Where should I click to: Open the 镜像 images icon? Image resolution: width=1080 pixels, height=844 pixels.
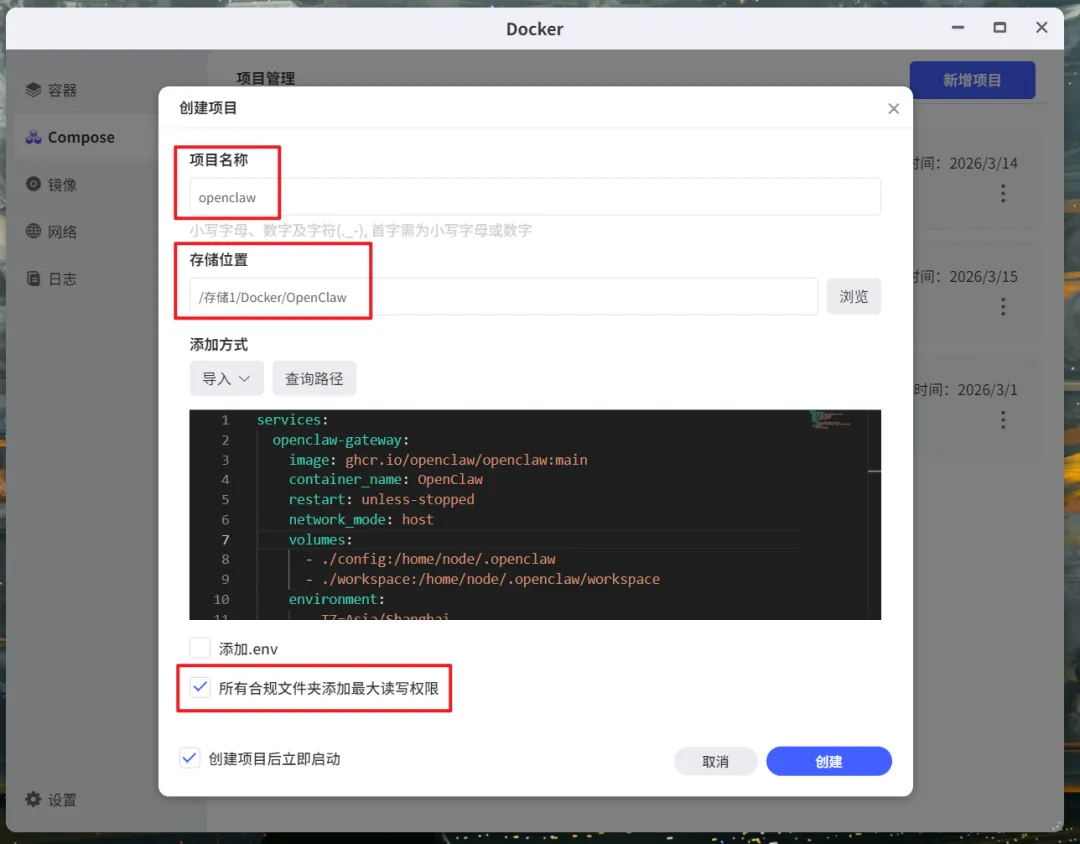[34, 184]
